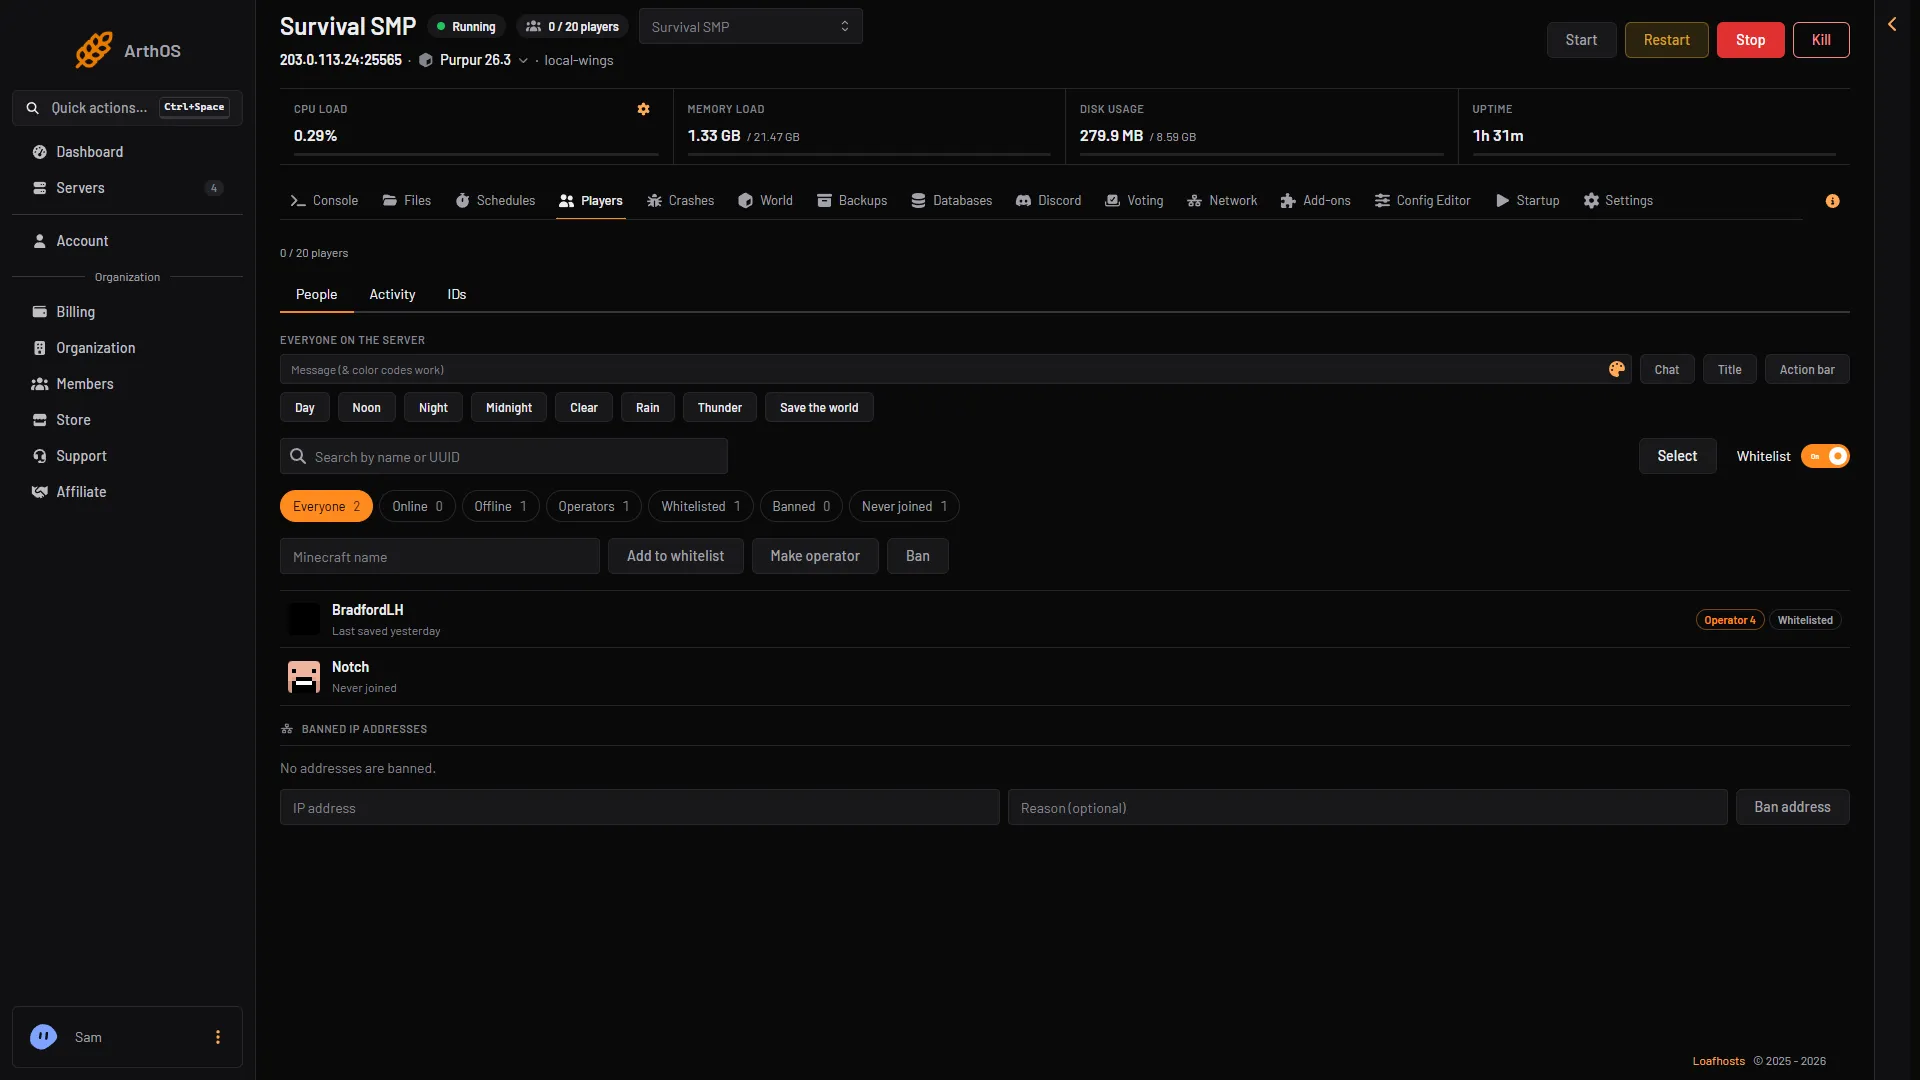Click Save the world button
The height and width of the screenshot is (1080, 1920).
(819, 407)
